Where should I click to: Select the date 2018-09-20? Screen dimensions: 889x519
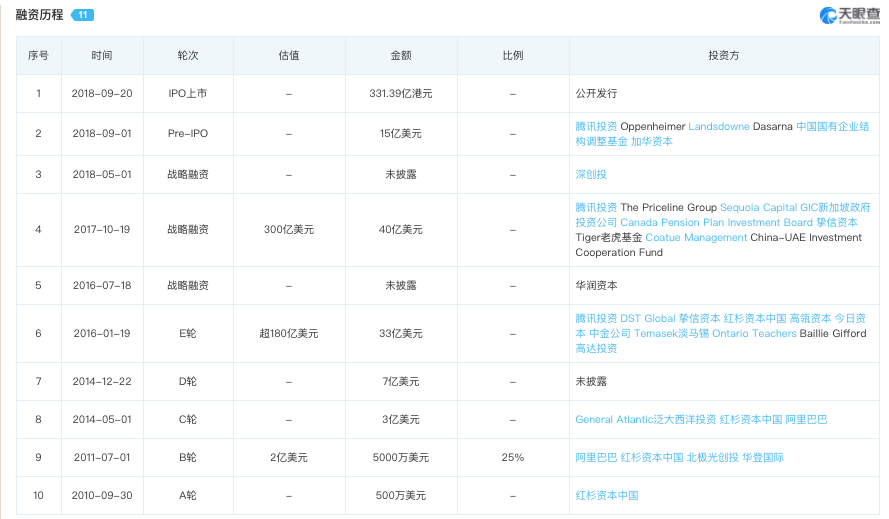(102, 93)
